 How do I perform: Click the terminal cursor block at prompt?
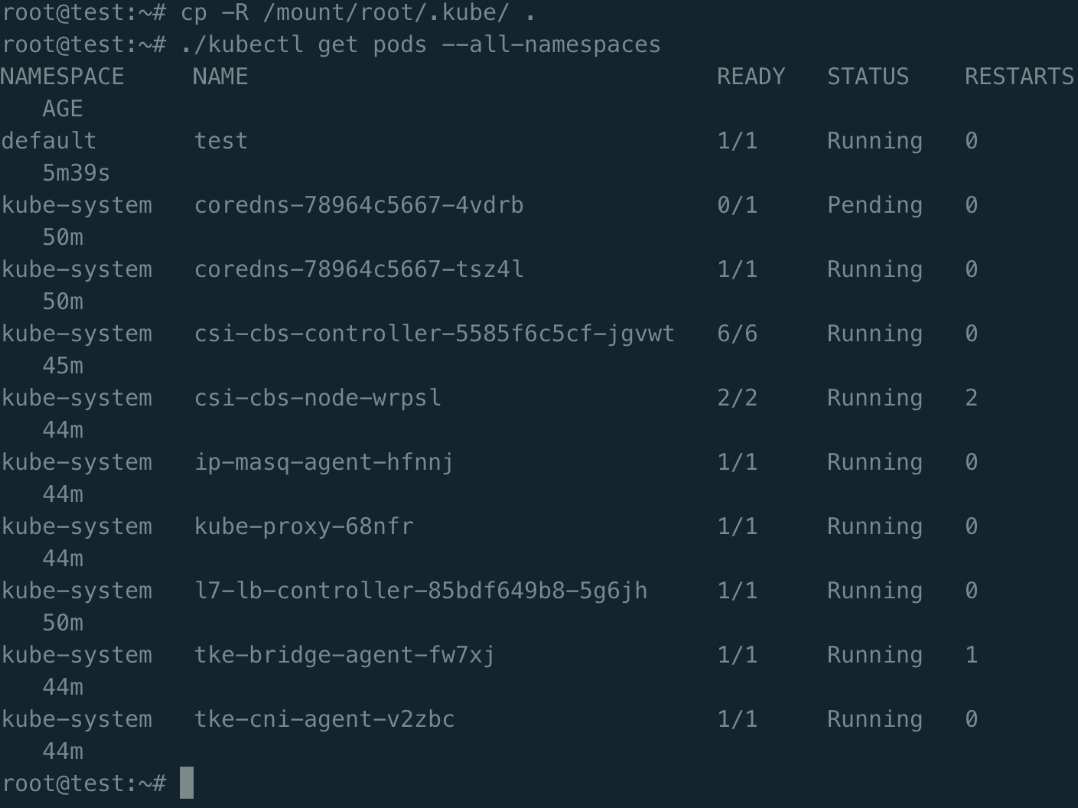[x=187, y=783]
